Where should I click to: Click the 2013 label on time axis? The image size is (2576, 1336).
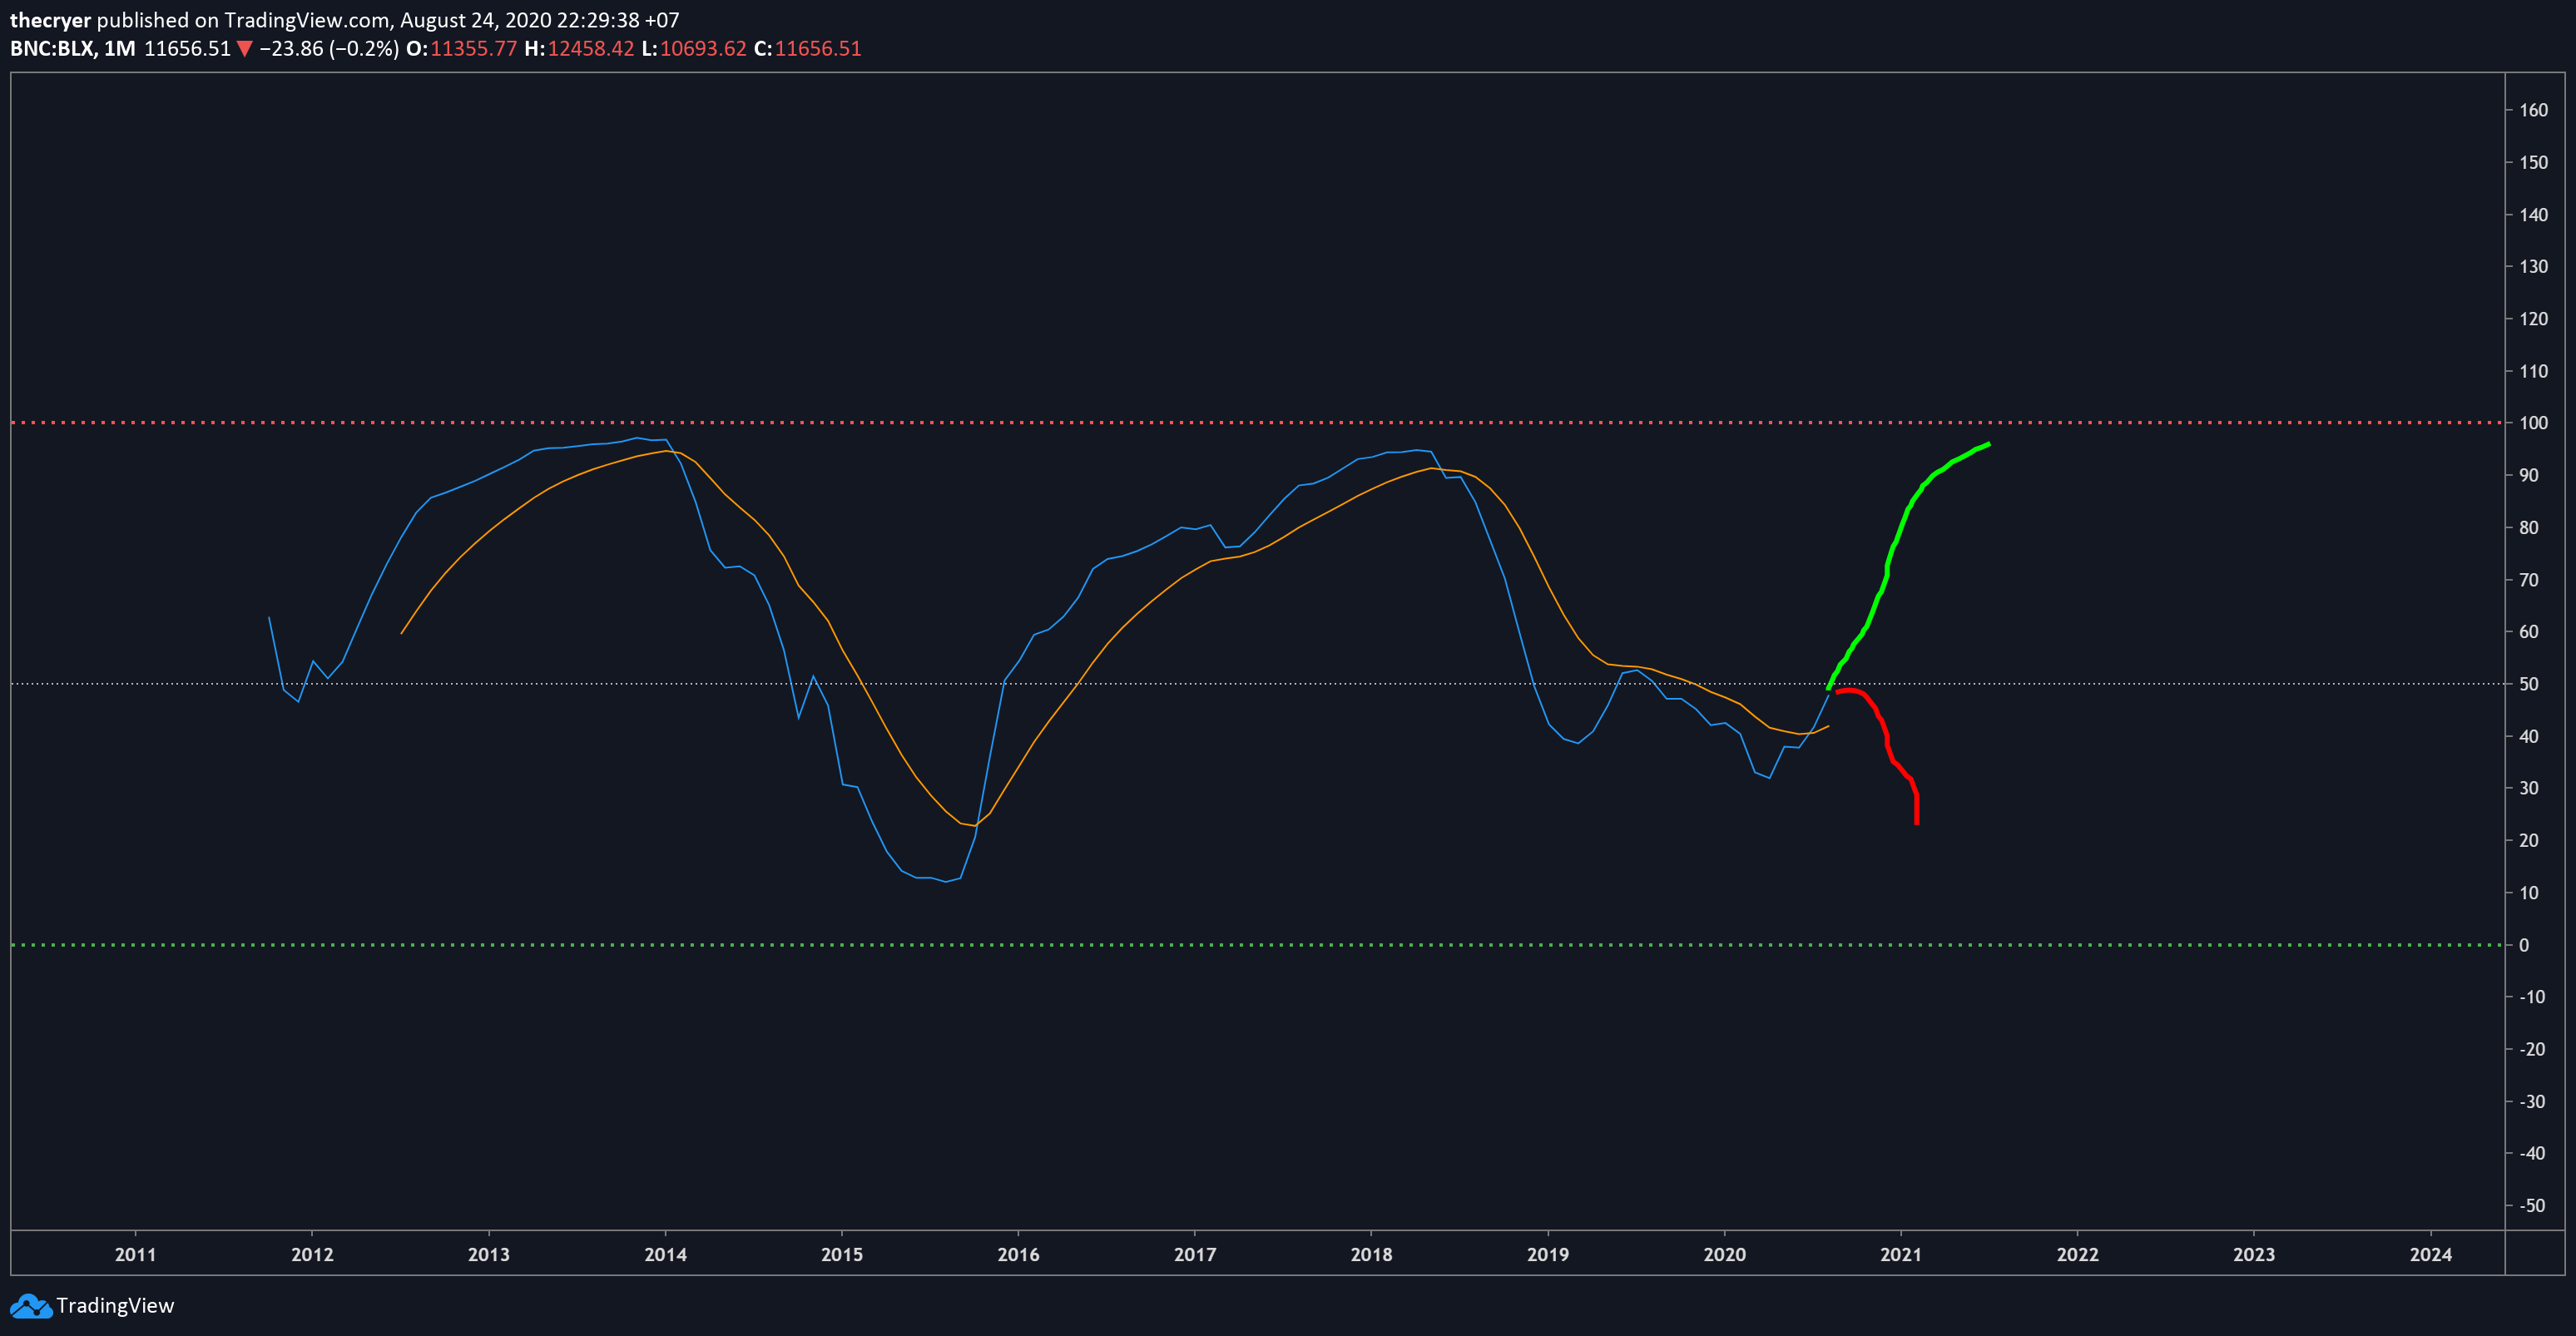coord(488,1254)
